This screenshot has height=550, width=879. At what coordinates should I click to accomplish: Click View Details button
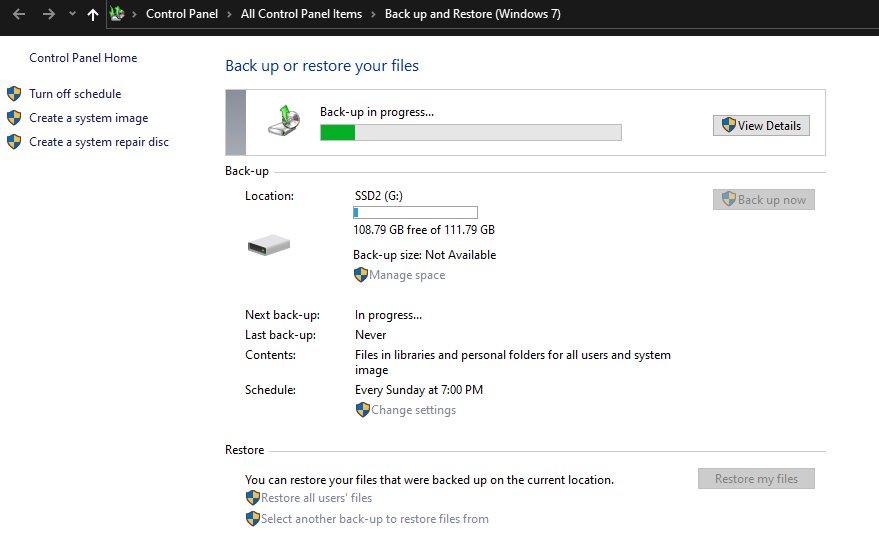pos(761,126)
